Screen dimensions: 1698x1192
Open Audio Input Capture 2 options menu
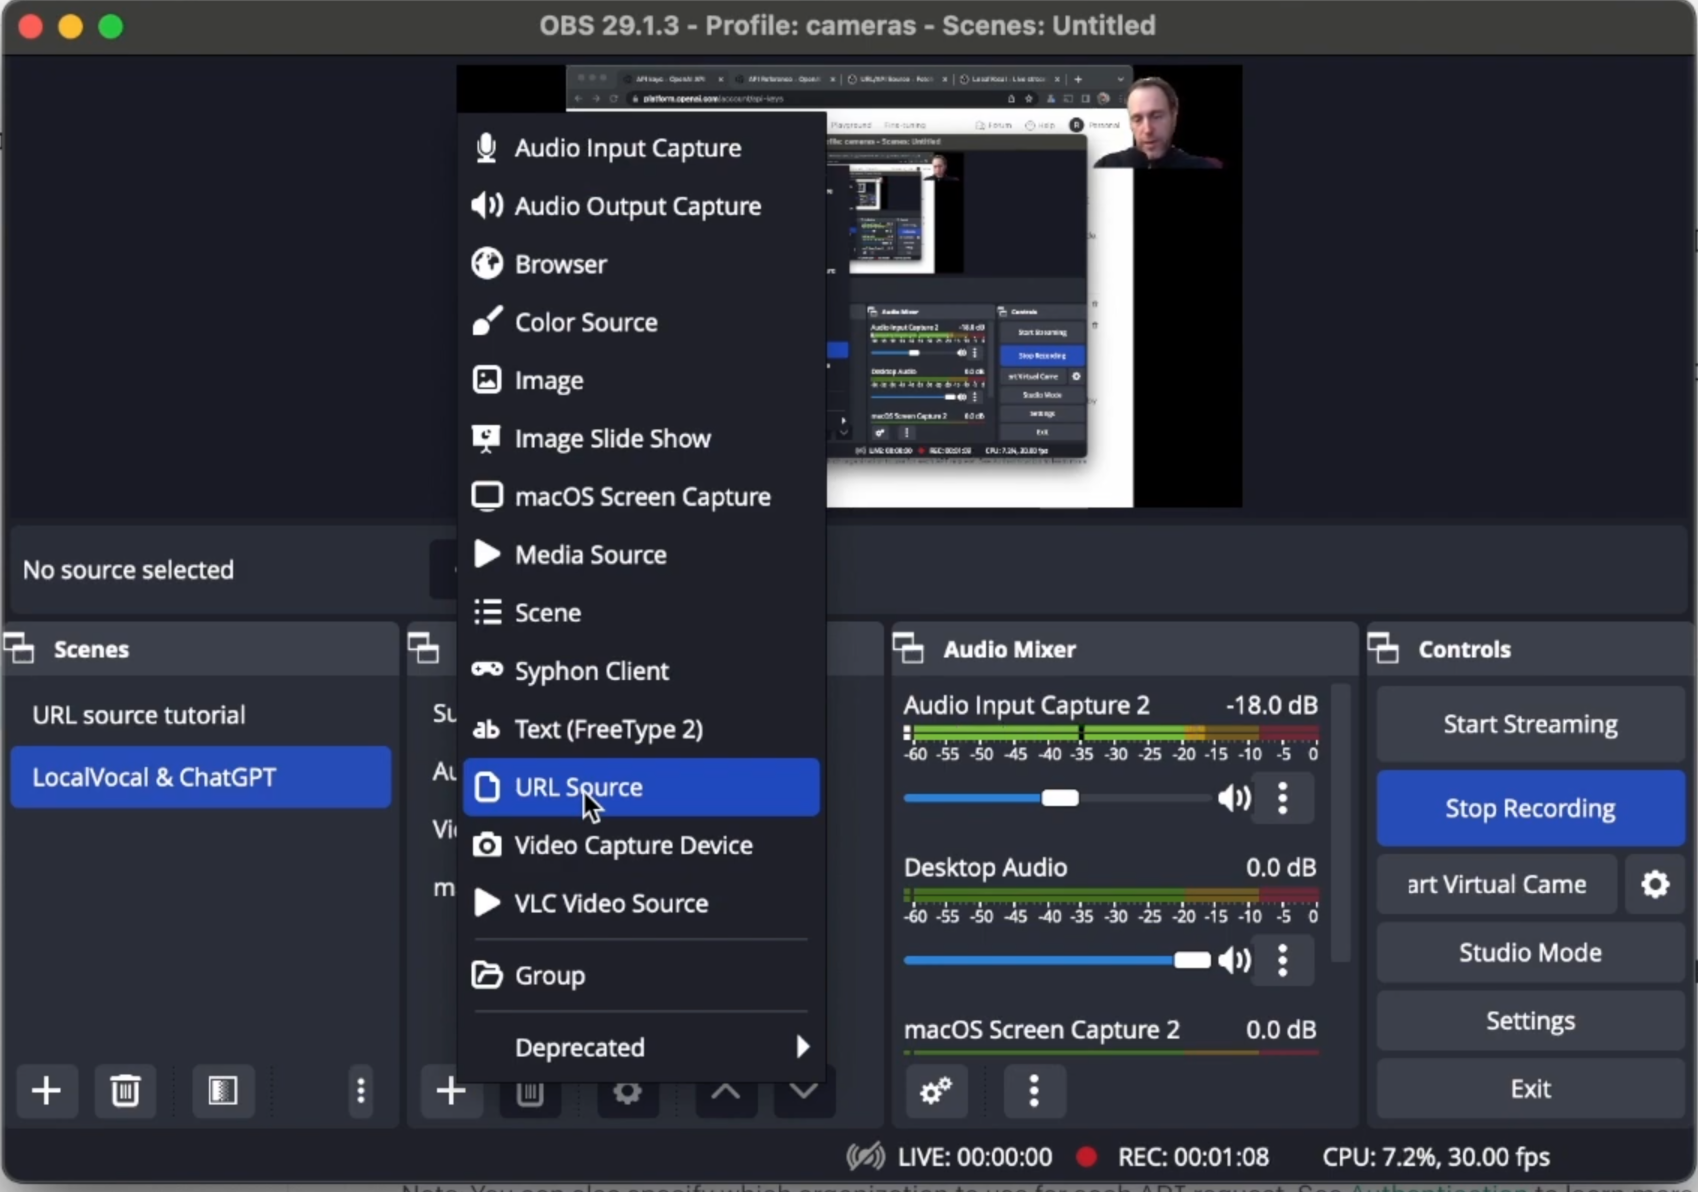point(1283,798)
